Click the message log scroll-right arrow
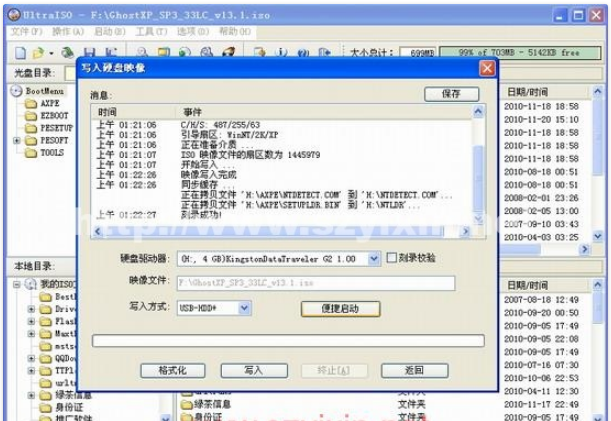The height and width of the screenshot is (421, 611). tap(465, 232)
